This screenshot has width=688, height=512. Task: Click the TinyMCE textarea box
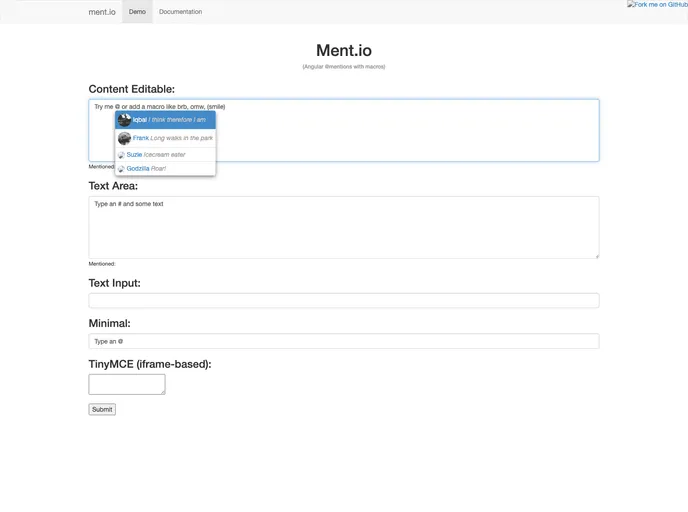pyautogui.click(x=127, y=384)
